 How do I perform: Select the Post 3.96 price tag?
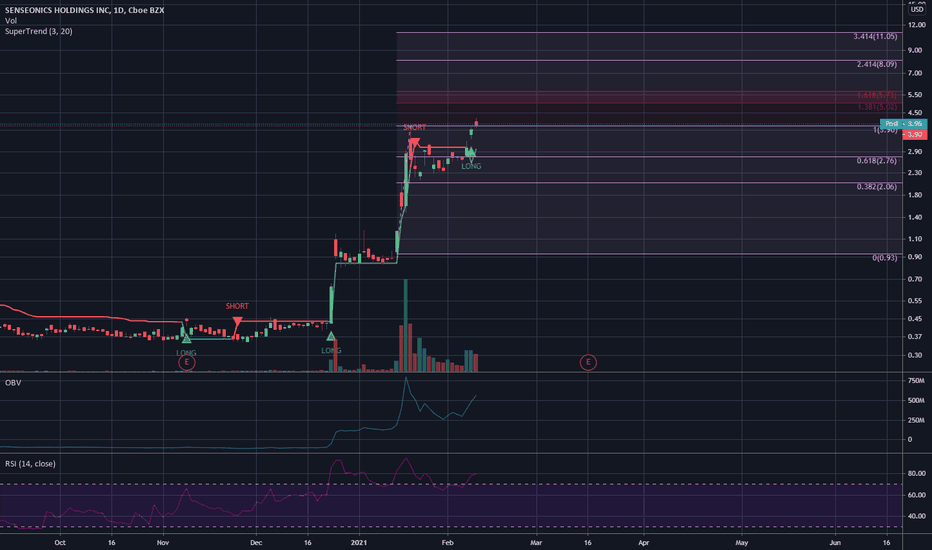pyautogui.click(x=903, y=124)
